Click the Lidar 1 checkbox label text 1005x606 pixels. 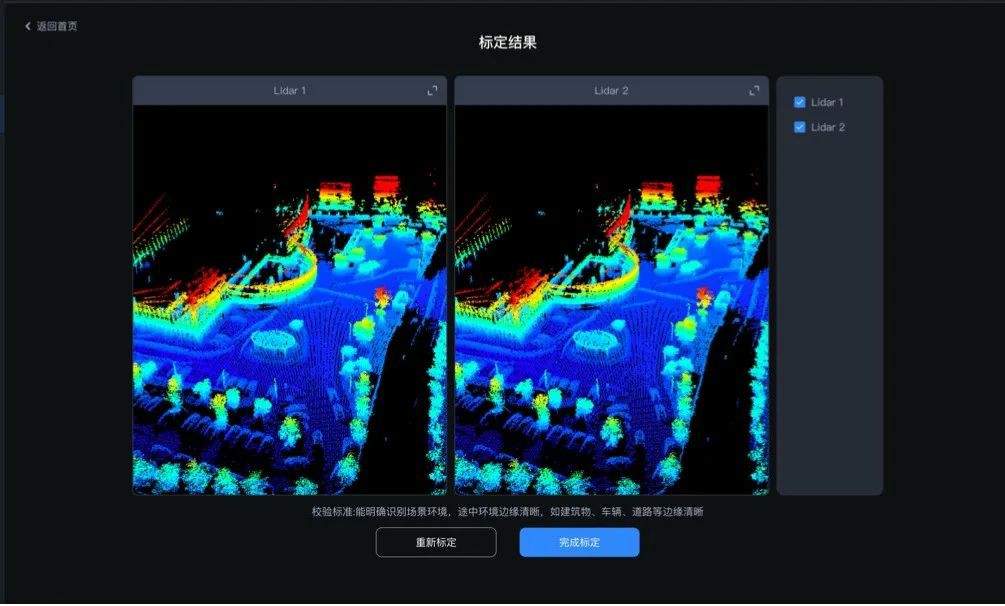[827, 102]
